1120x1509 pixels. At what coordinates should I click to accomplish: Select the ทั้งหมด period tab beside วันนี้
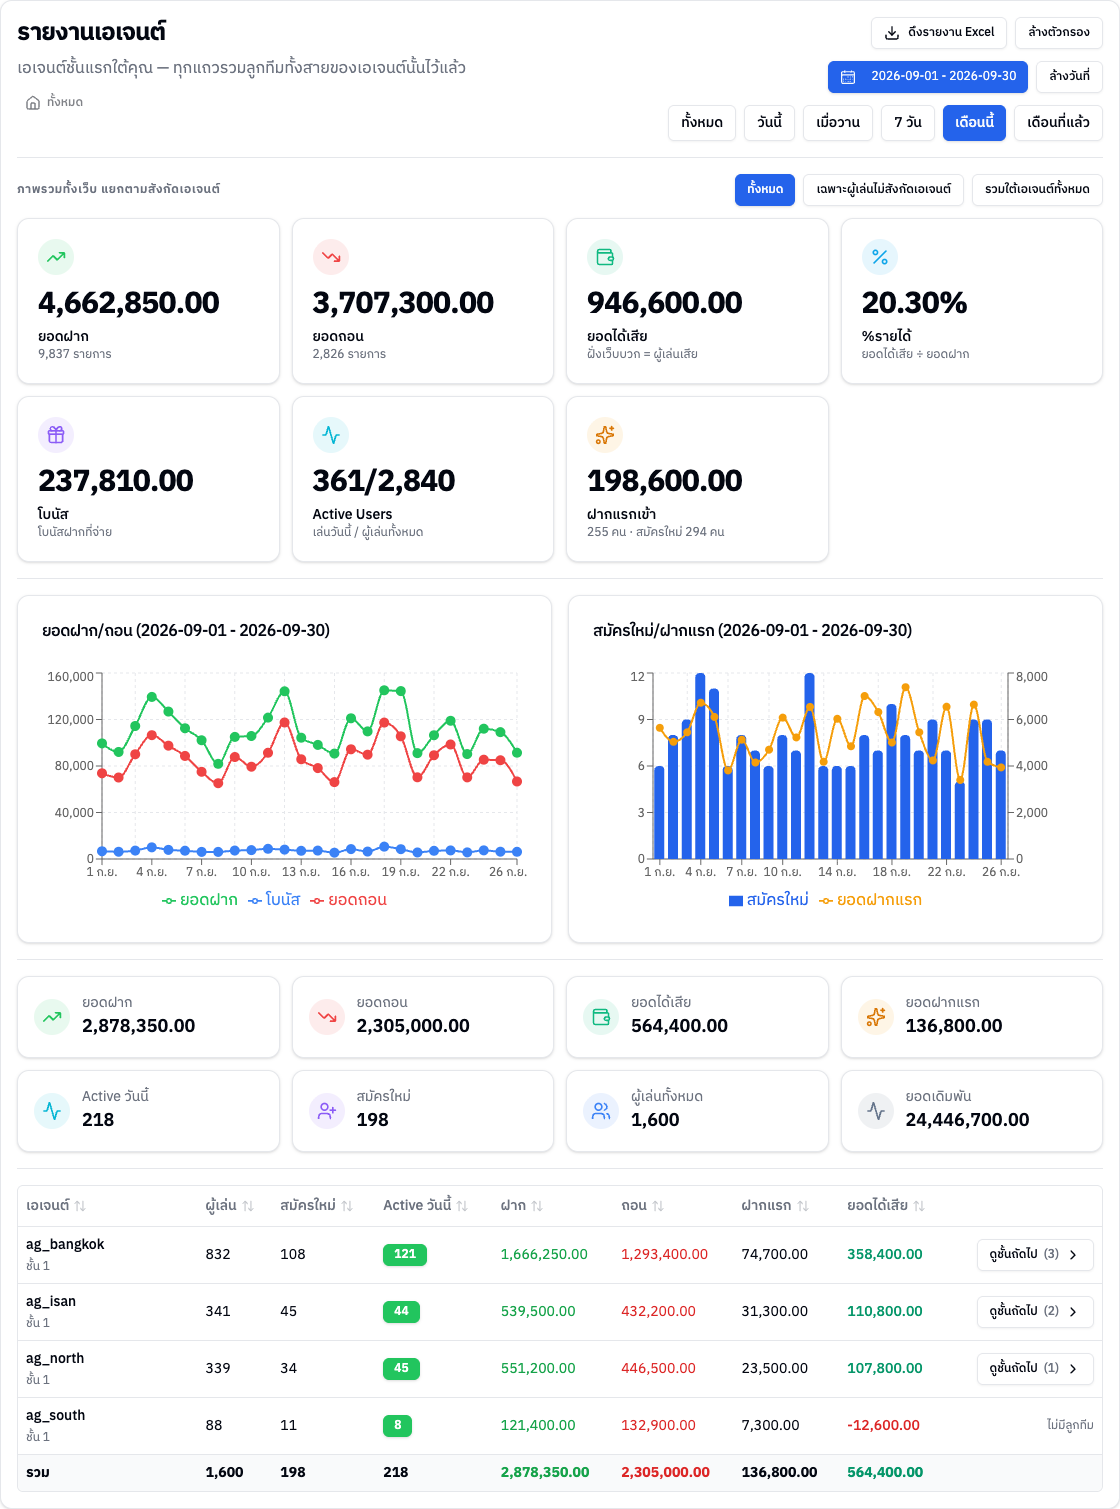(702, 123)
